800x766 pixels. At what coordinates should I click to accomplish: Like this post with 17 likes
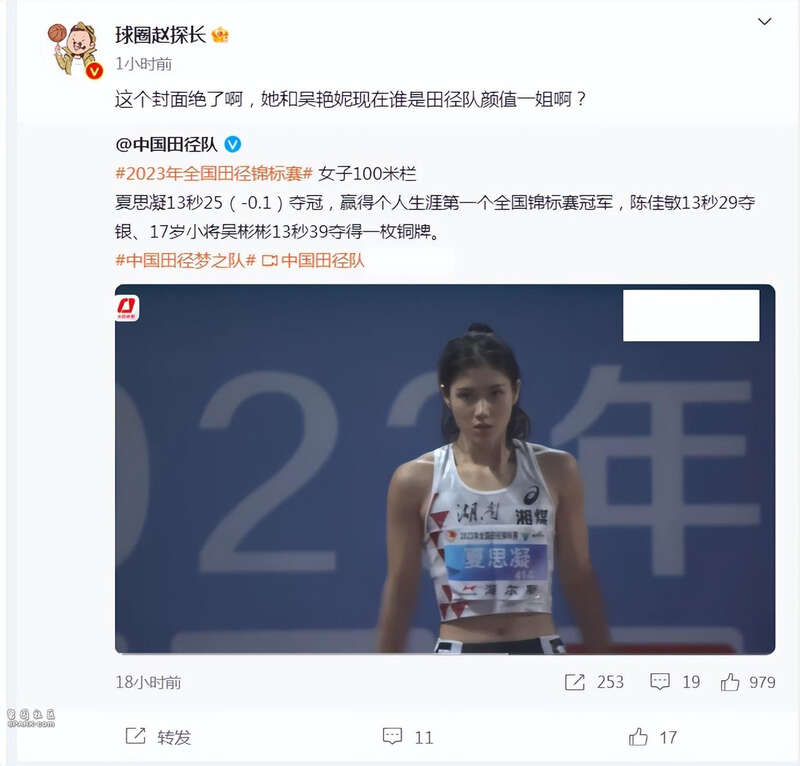653,736
